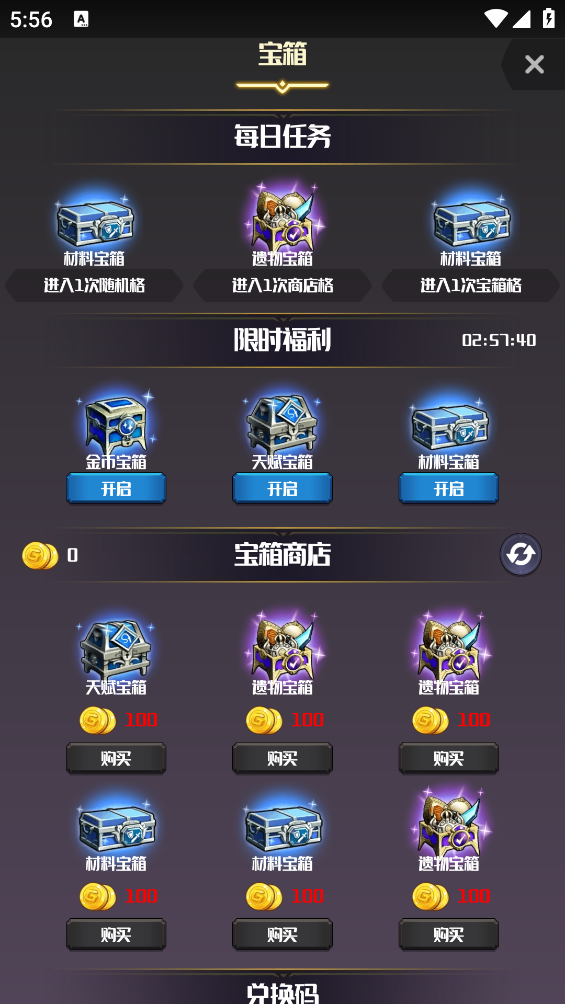Buy bottom-left 材料宝箱 in shop
Viewport: 565px width, 1004px height.
point(116,934)
